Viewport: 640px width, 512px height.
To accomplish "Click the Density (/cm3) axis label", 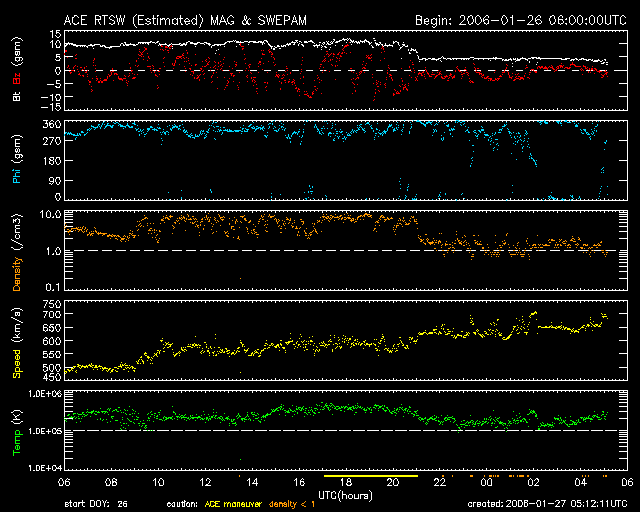I will [x=17, y=251].
